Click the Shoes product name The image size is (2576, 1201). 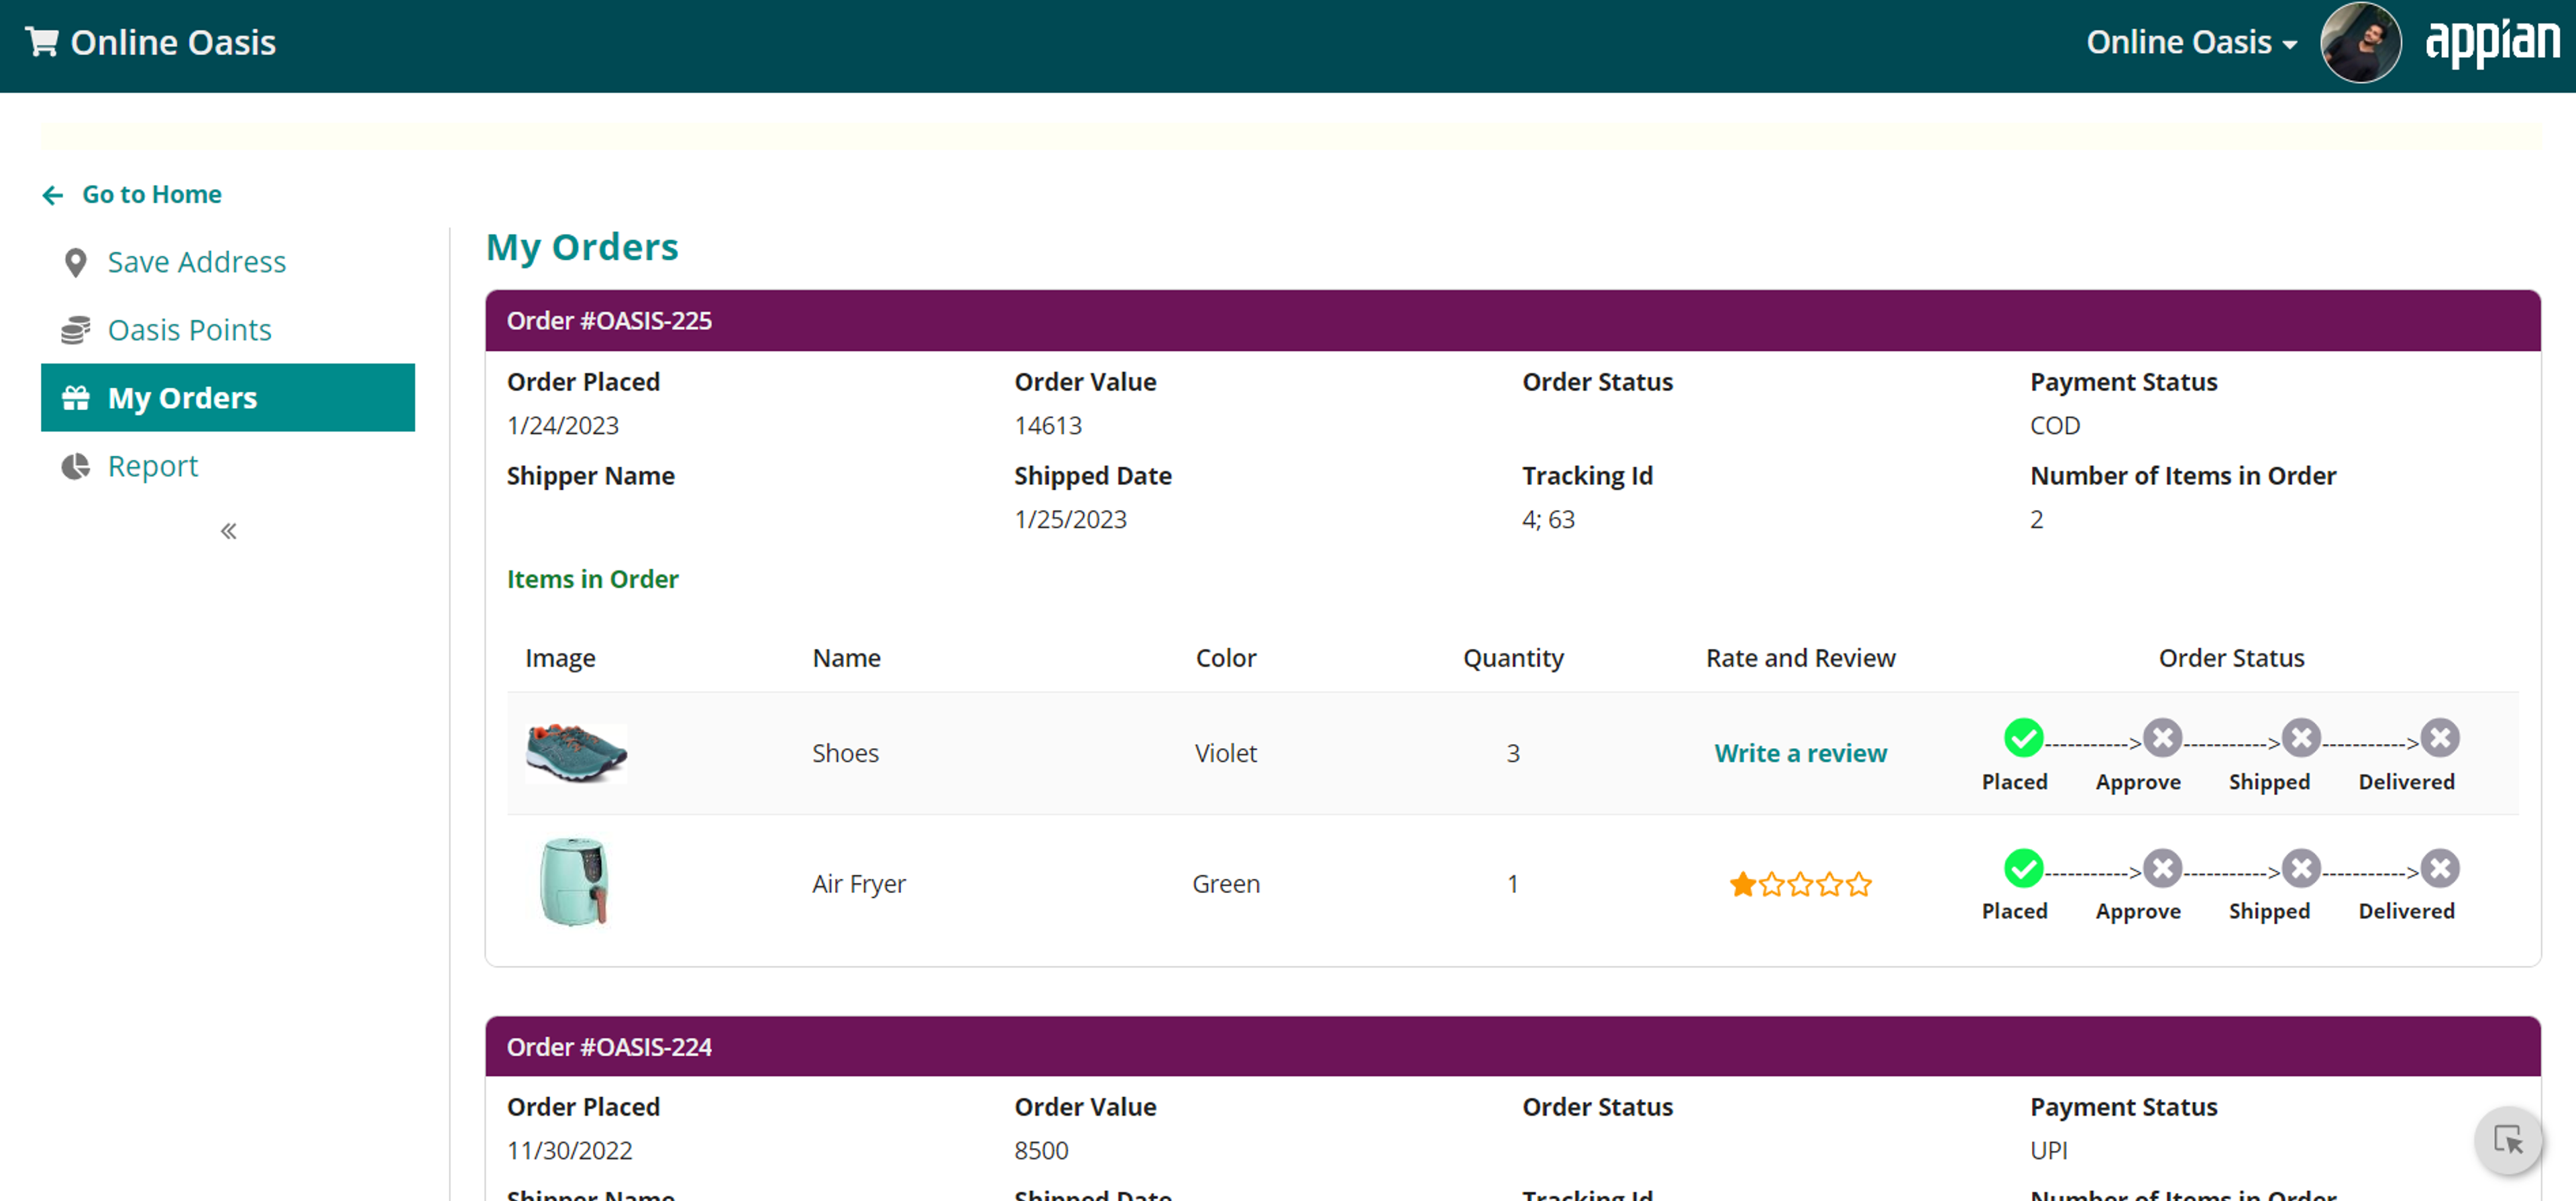pyautogui.click(x=845, y=753)
